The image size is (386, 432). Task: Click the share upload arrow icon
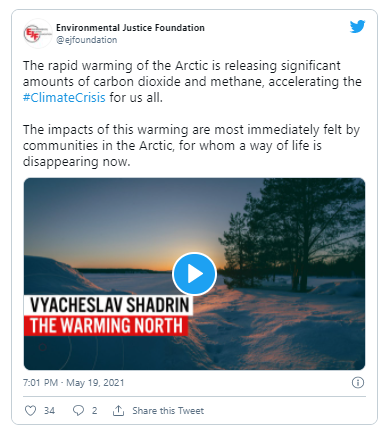pyautogui.click(x=118, y=410)
